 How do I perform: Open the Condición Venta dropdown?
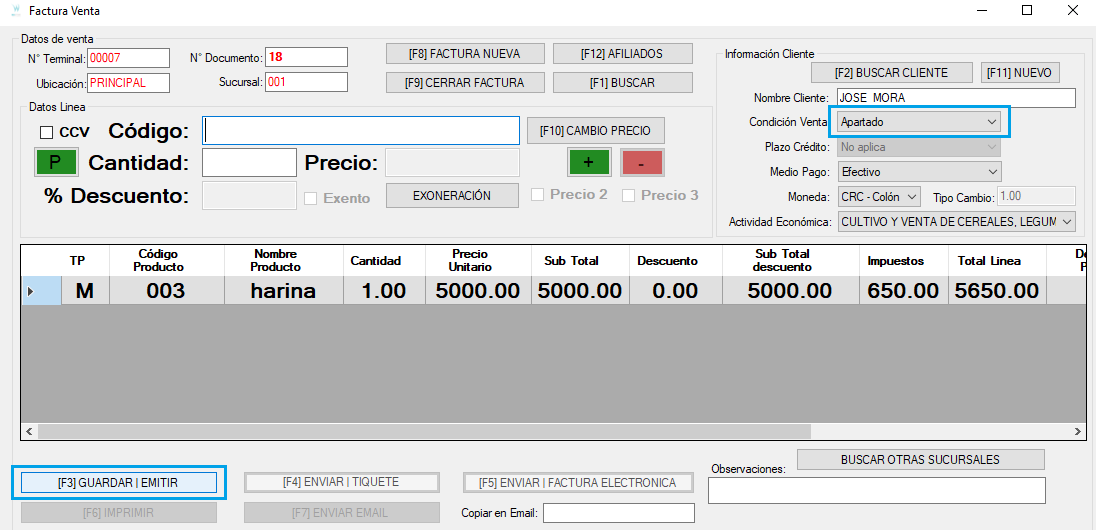tap(919, 122)
